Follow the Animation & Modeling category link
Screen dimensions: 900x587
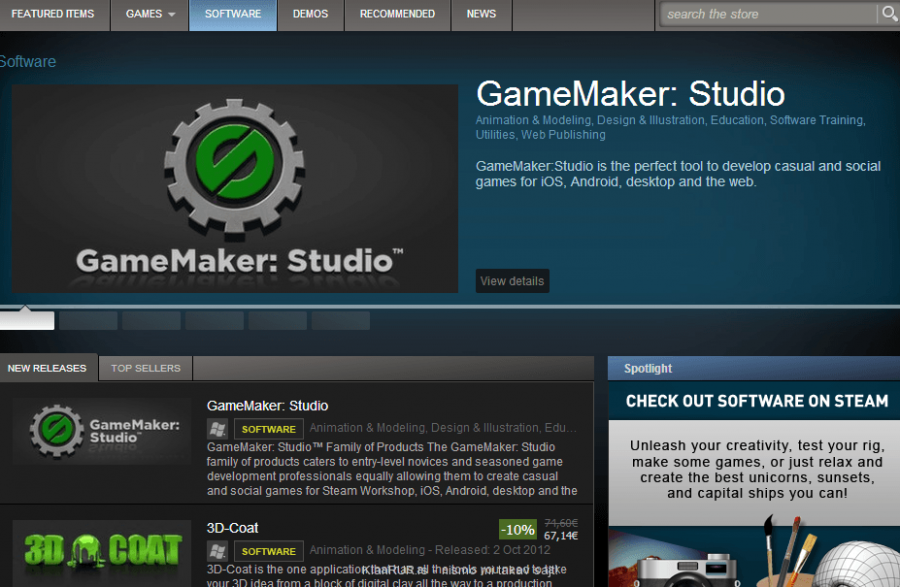(x=533, y=120)
